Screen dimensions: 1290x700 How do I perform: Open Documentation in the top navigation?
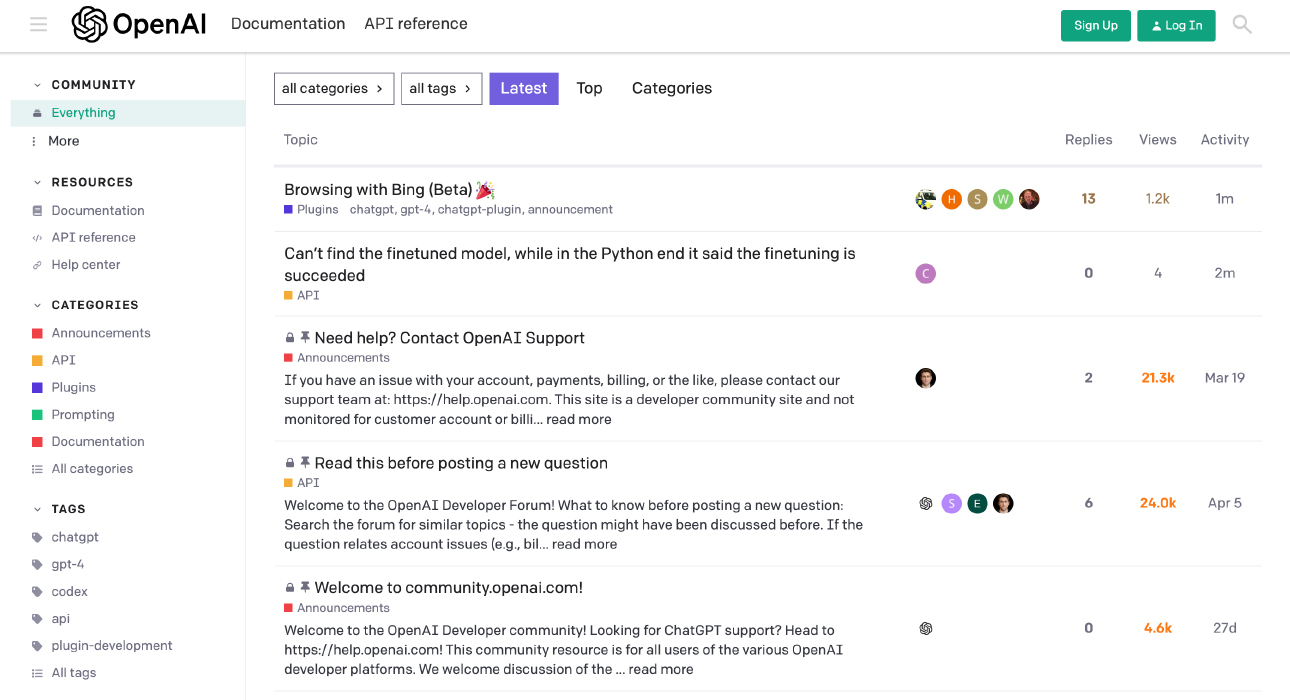(x=288, y=23)
